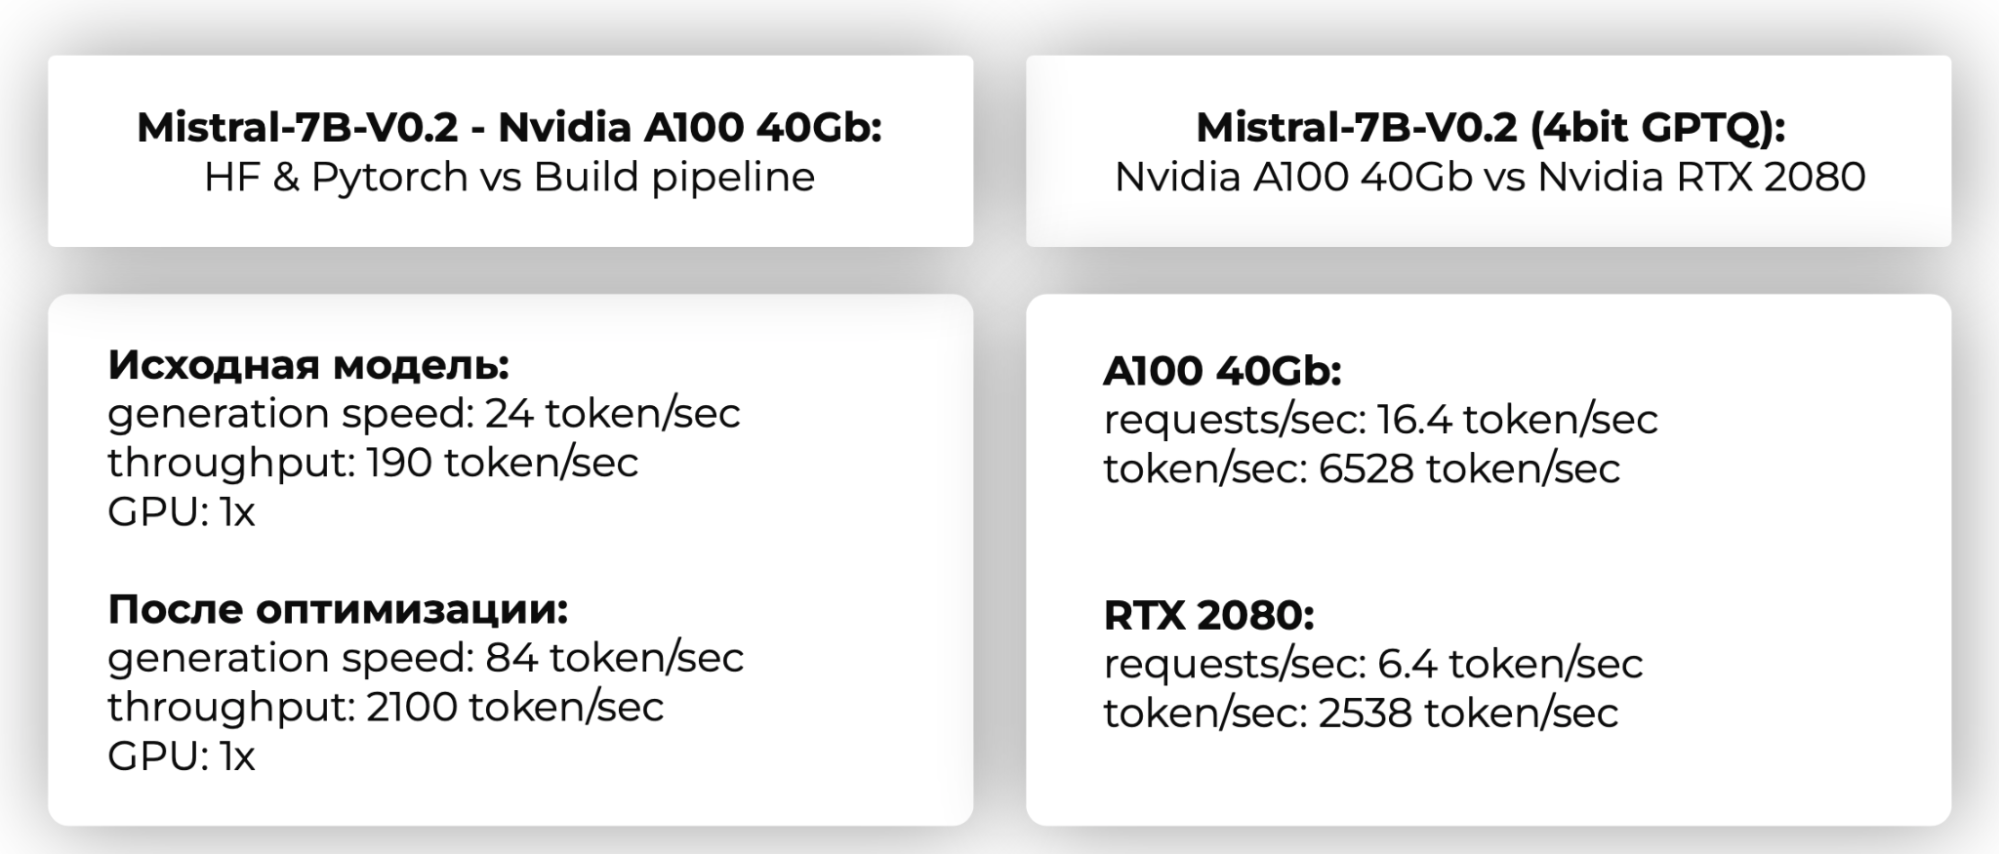Click the token/sec: 2538 line

(x=1360, y=713)
